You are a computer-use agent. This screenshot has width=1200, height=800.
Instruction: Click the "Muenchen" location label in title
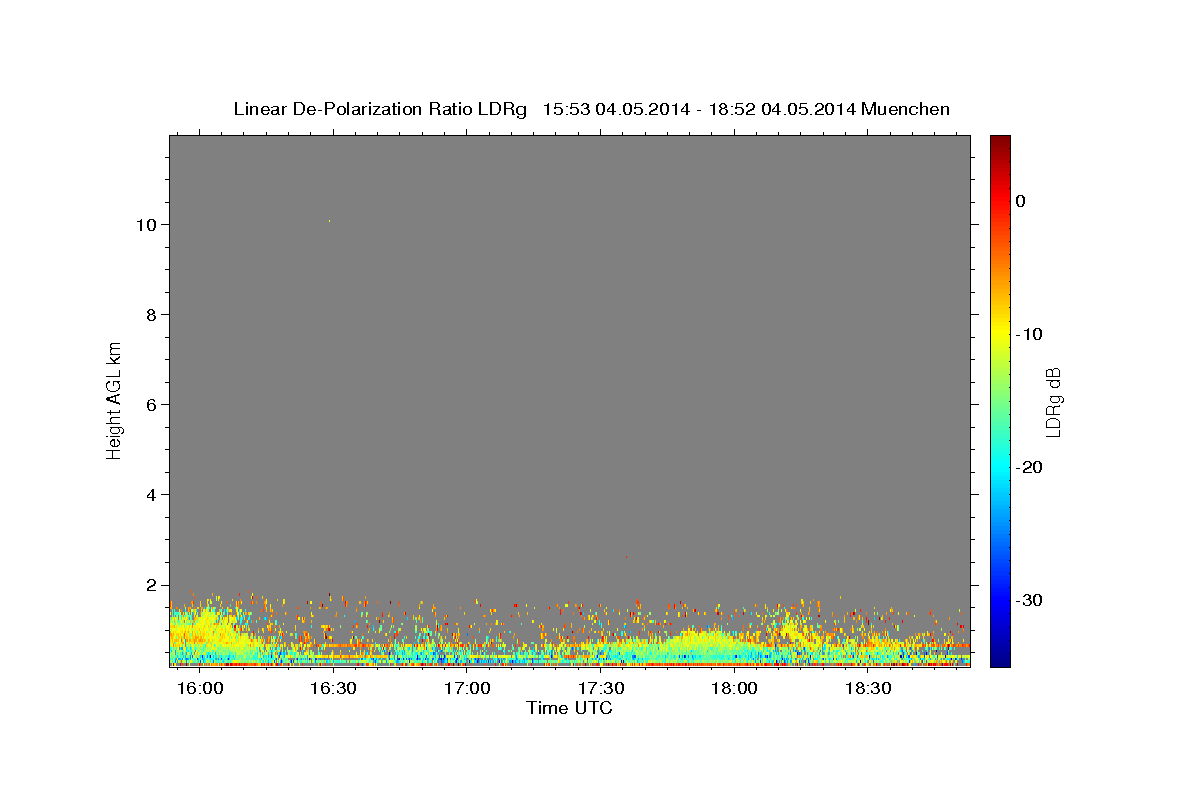pyautogui.click(x=906, y=109)
